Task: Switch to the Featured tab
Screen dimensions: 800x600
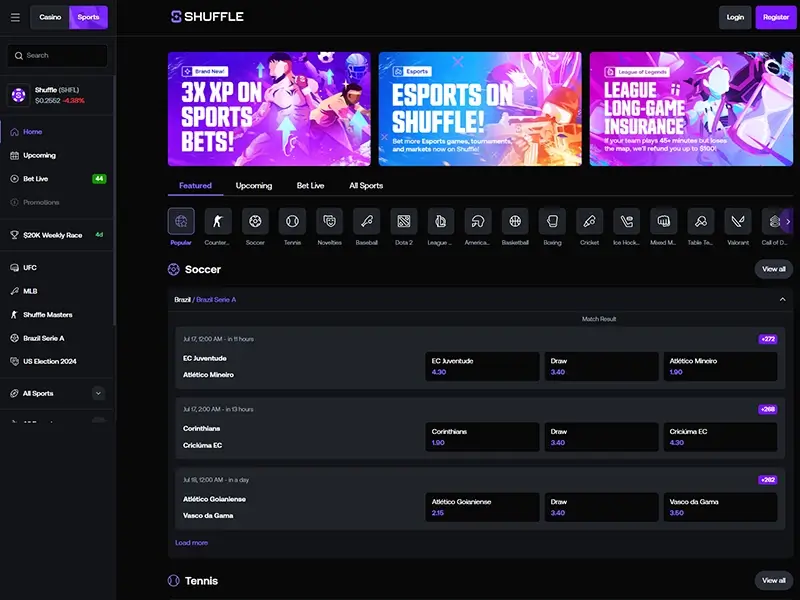Action: [x=195, y=186]
